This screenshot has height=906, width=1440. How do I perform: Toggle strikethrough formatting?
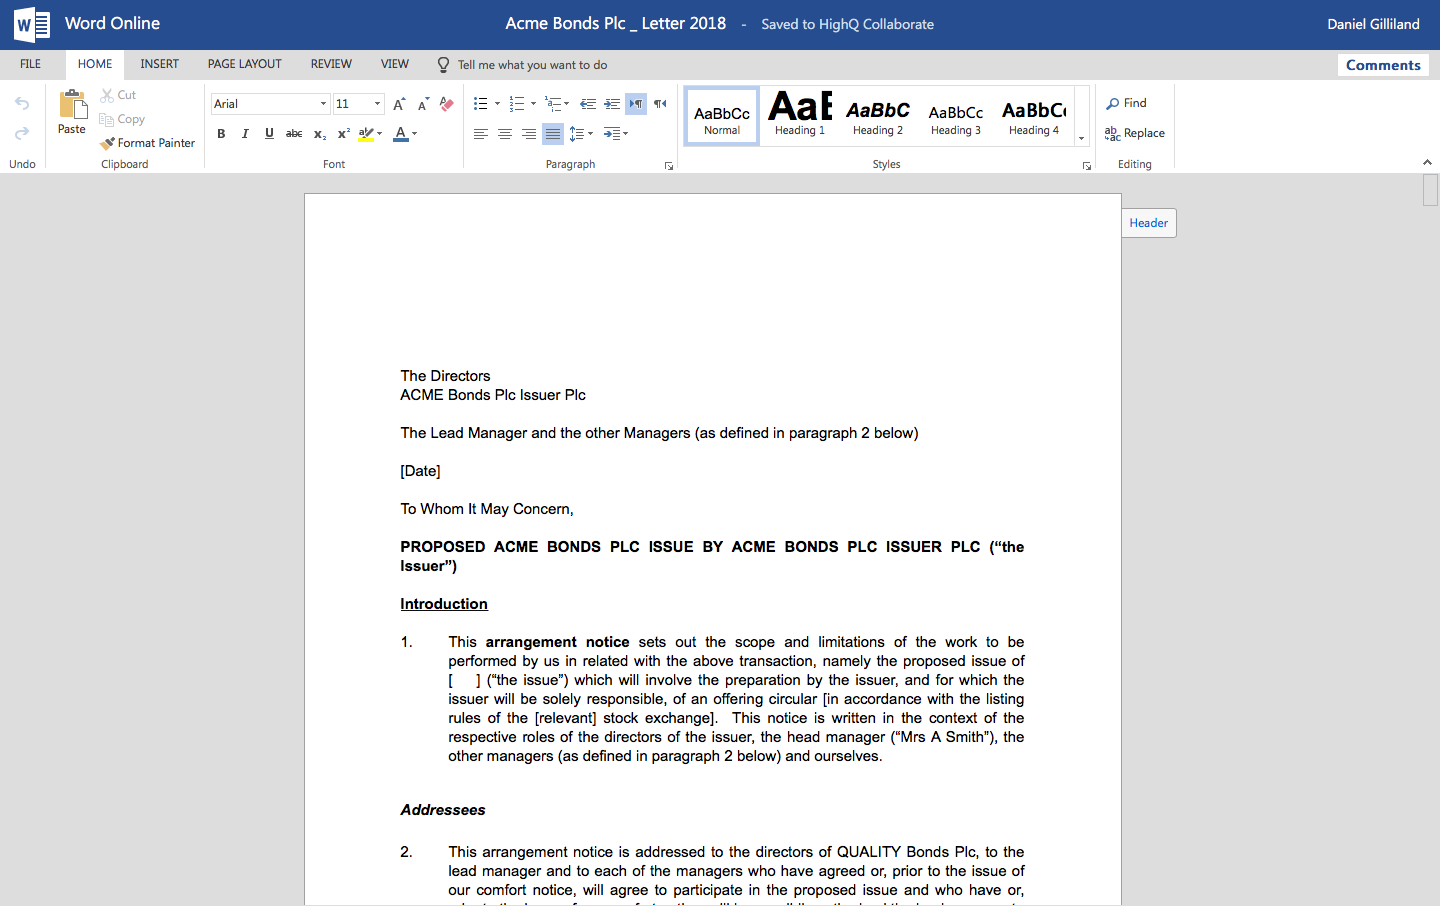(294, 134)
